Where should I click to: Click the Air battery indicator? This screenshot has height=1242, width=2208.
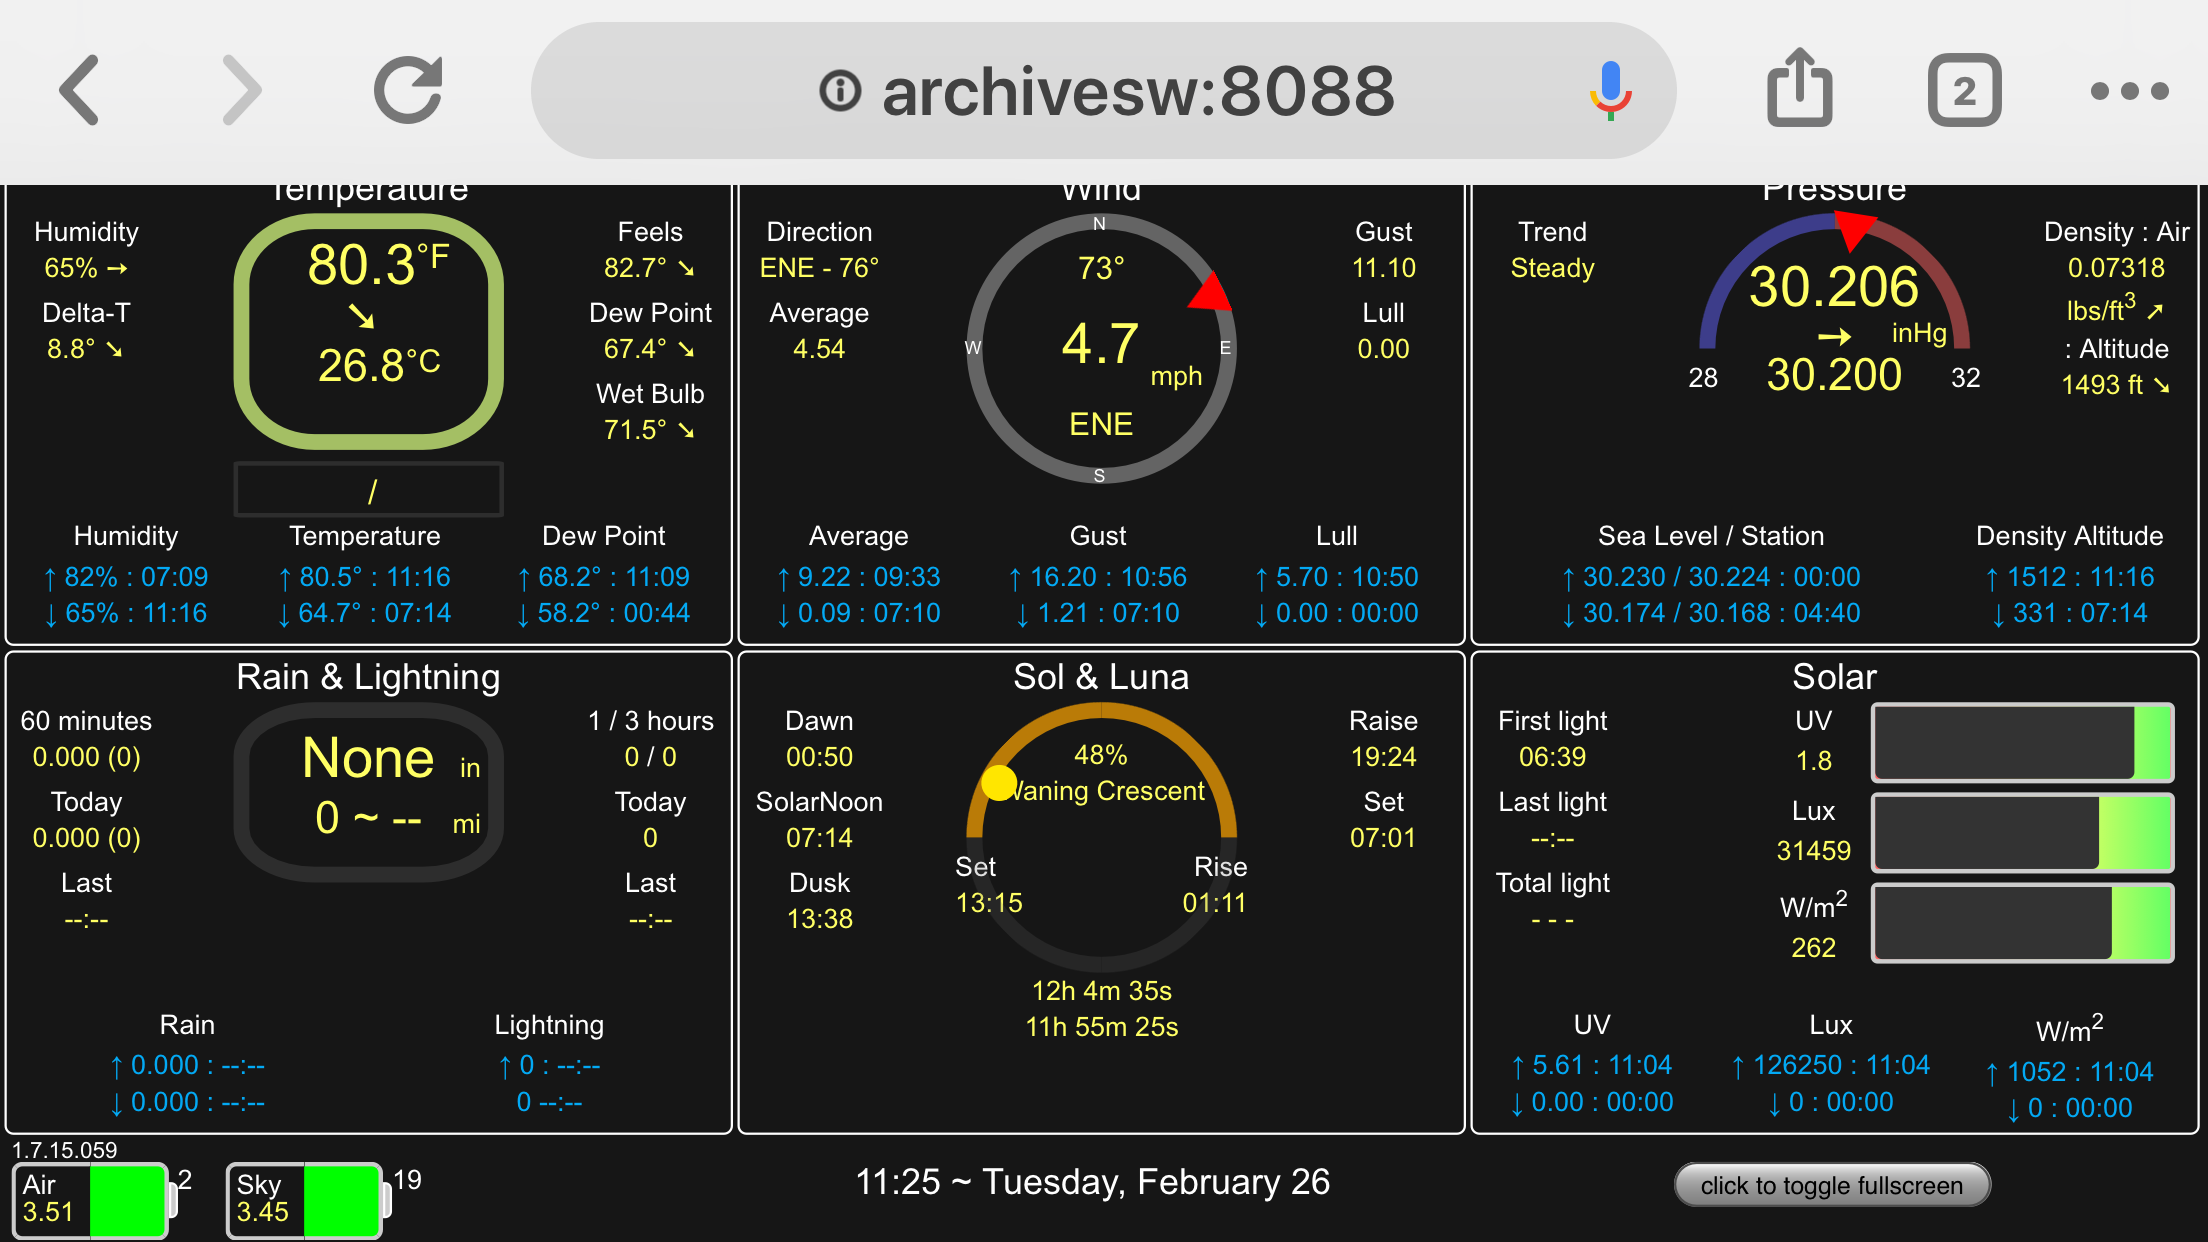click(x=94, y=1199)
